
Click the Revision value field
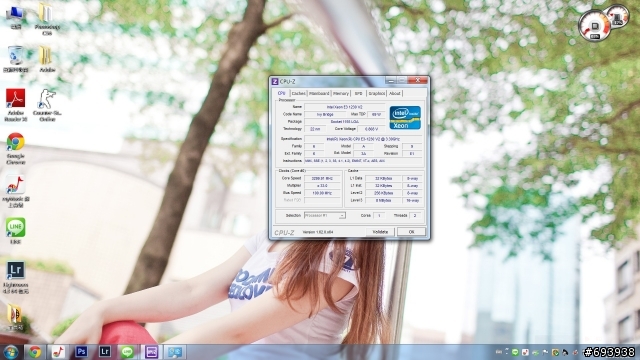[x=412, y=154]
